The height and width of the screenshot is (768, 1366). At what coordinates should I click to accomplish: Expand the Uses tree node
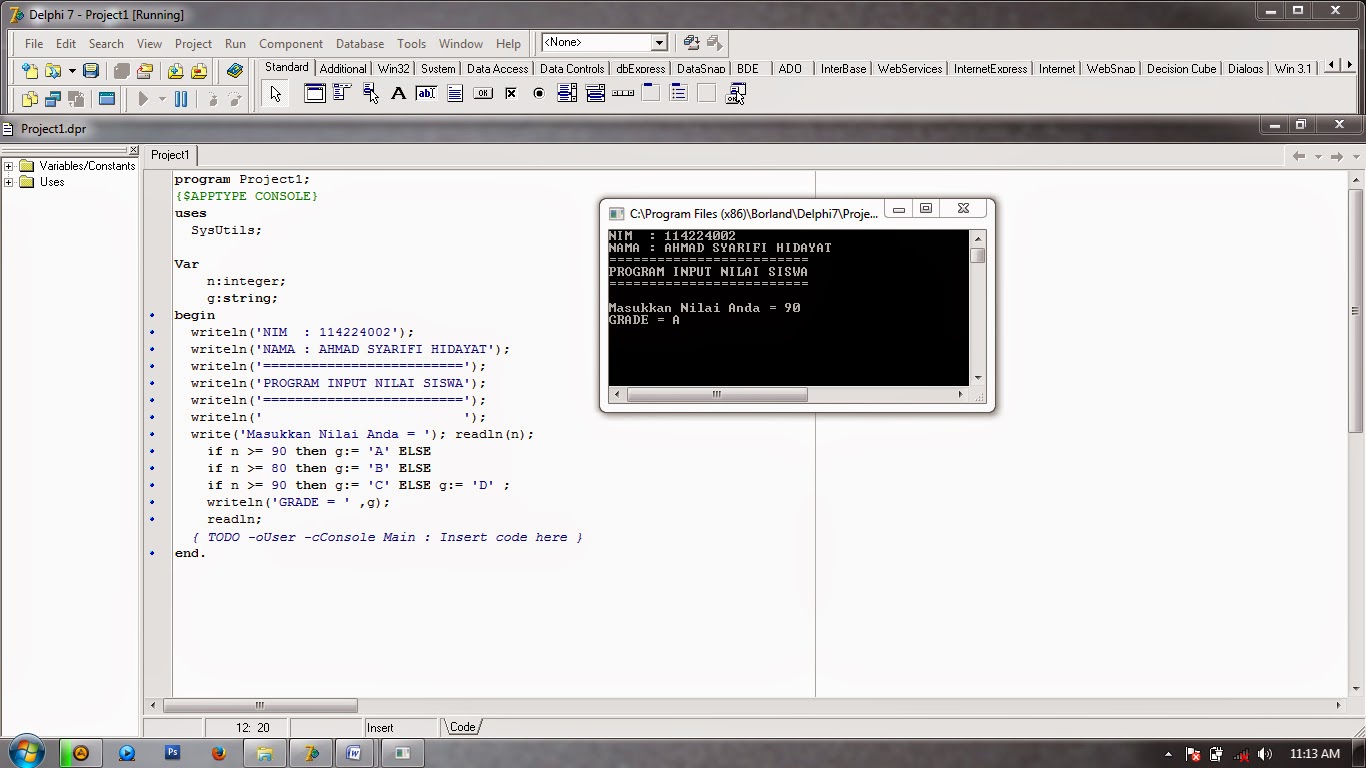pos(9,182)
